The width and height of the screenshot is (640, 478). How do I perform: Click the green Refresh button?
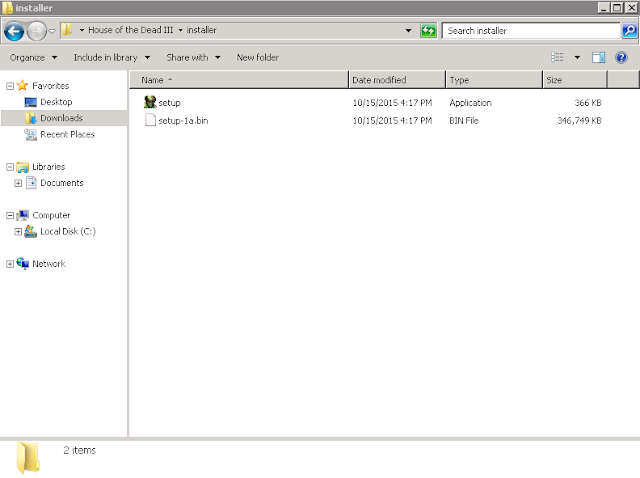[428, 31]
